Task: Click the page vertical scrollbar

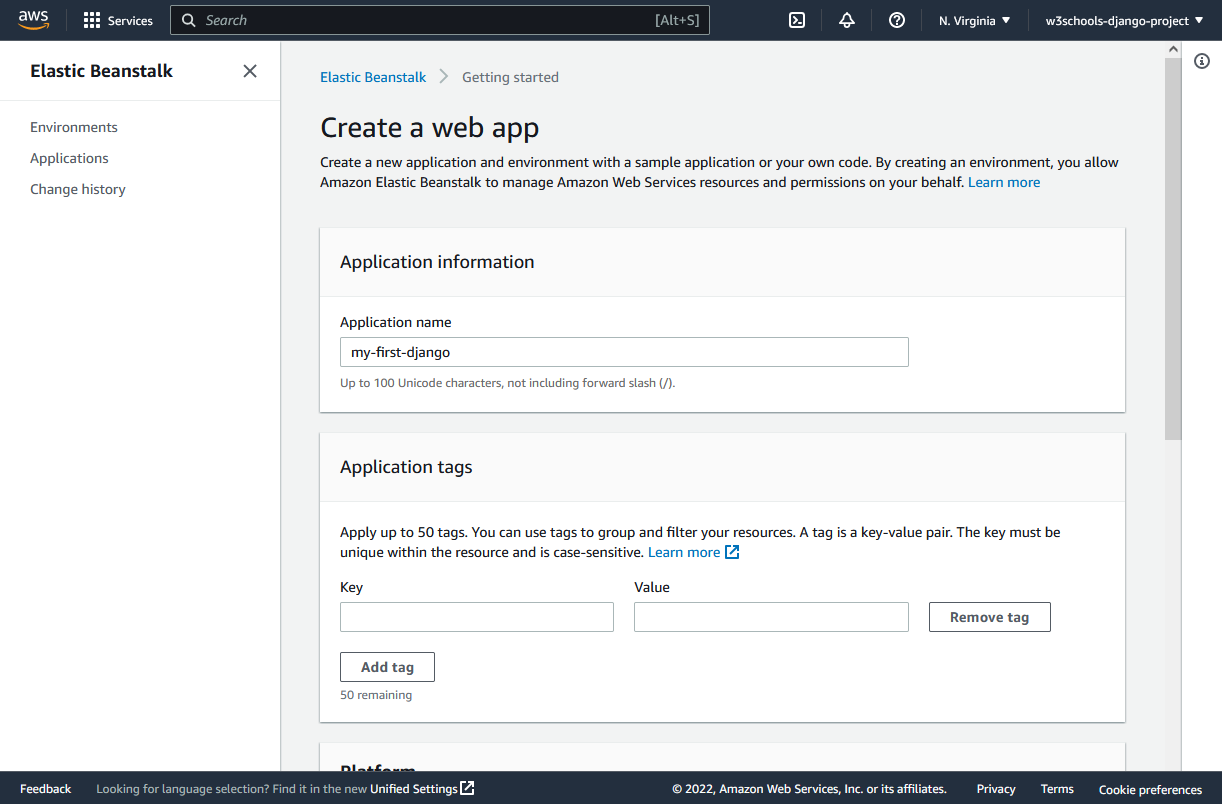Action: 1173,250
